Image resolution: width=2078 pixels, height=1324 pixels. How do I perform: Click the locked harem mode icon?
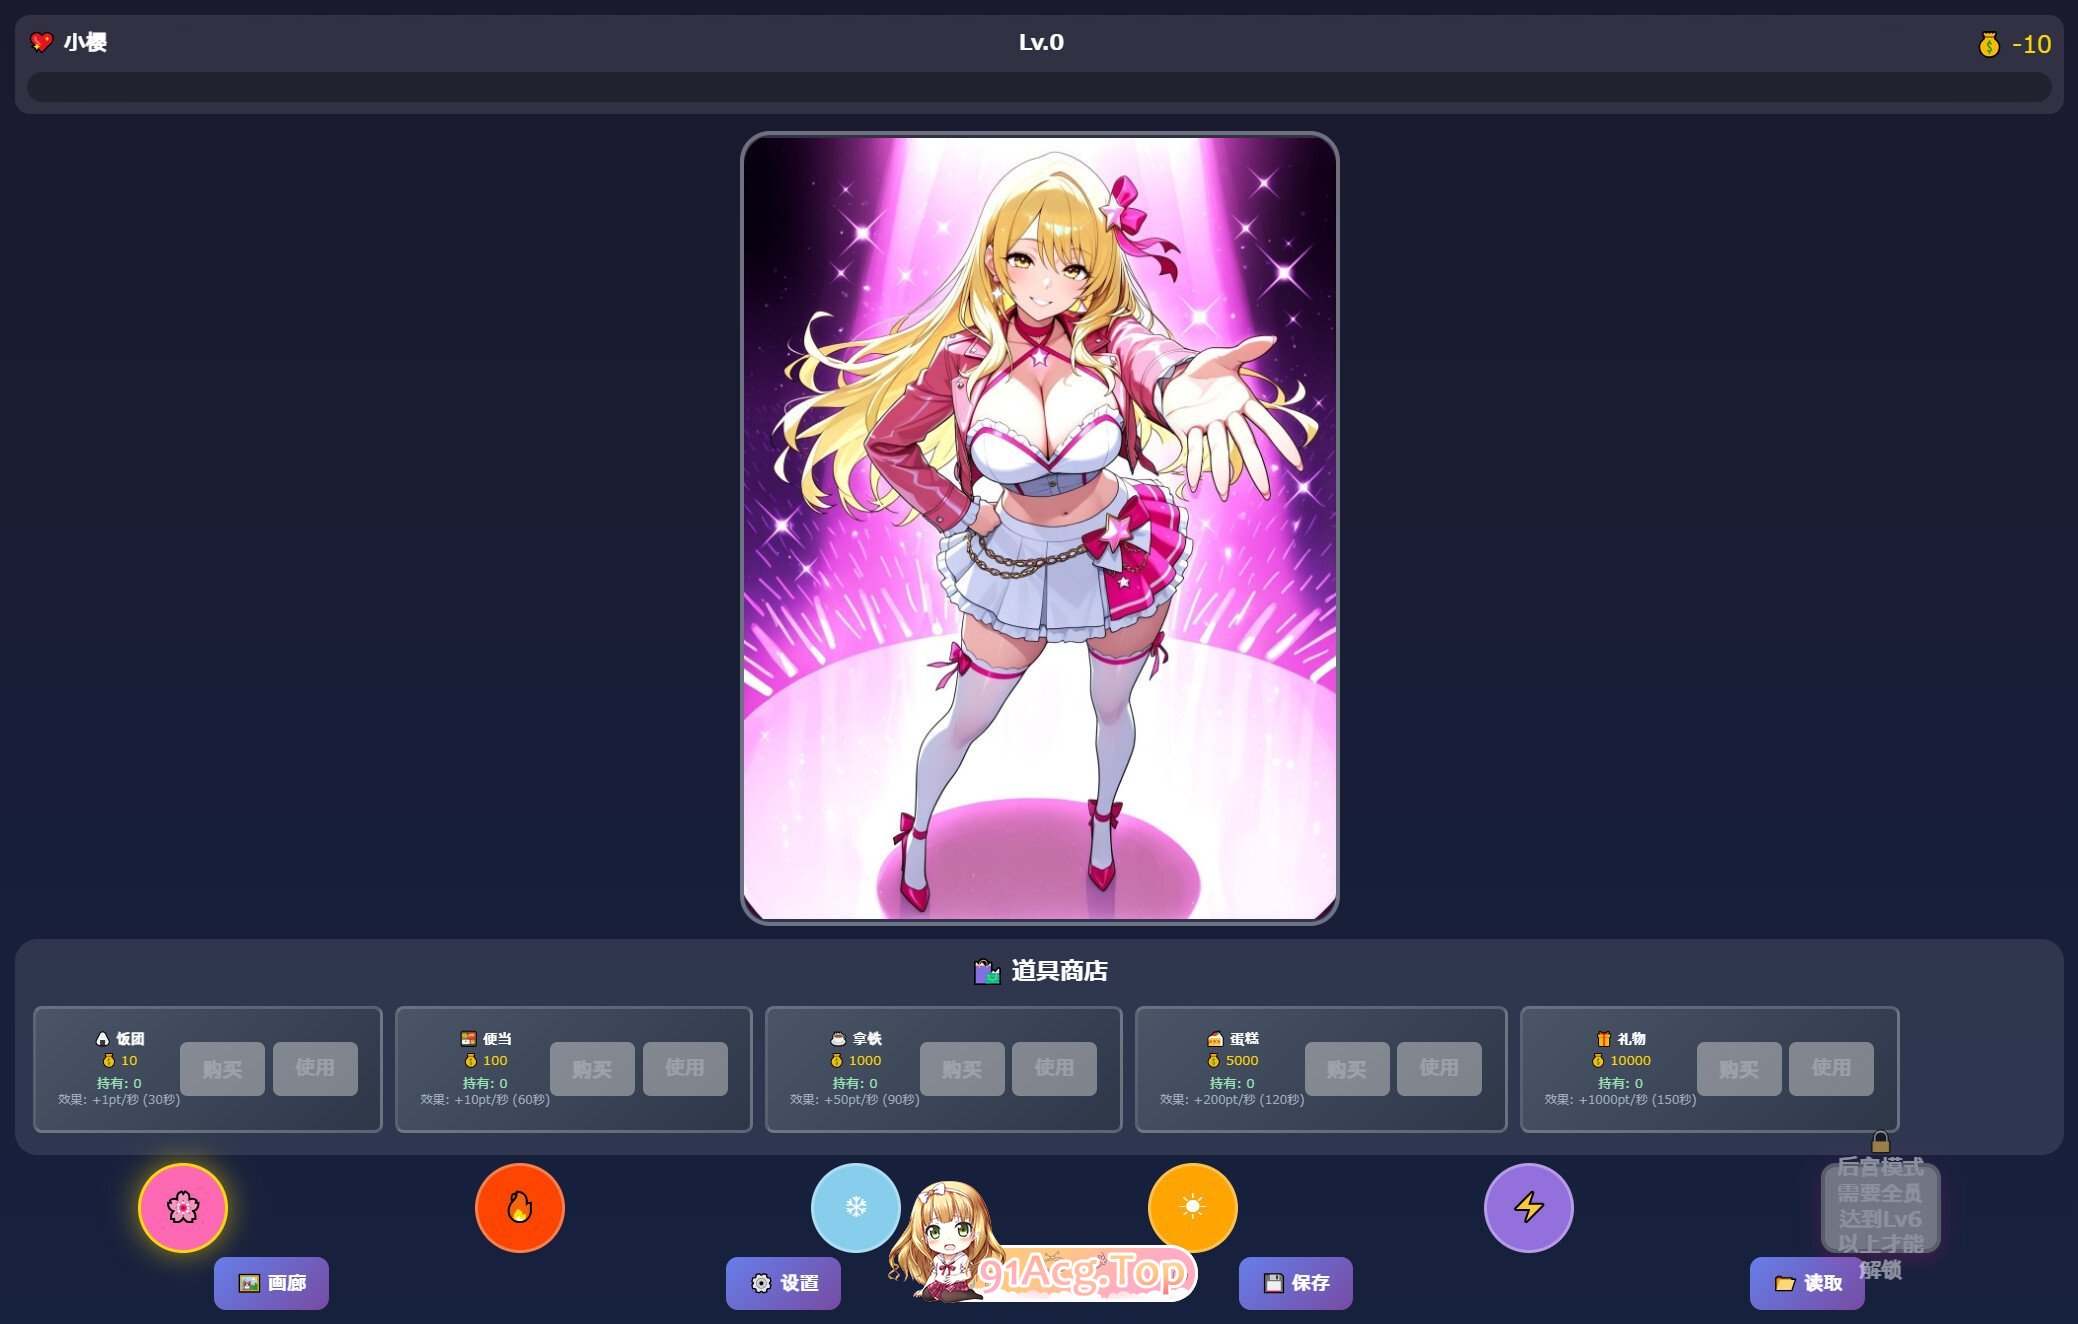(x=1880, y=1207)
